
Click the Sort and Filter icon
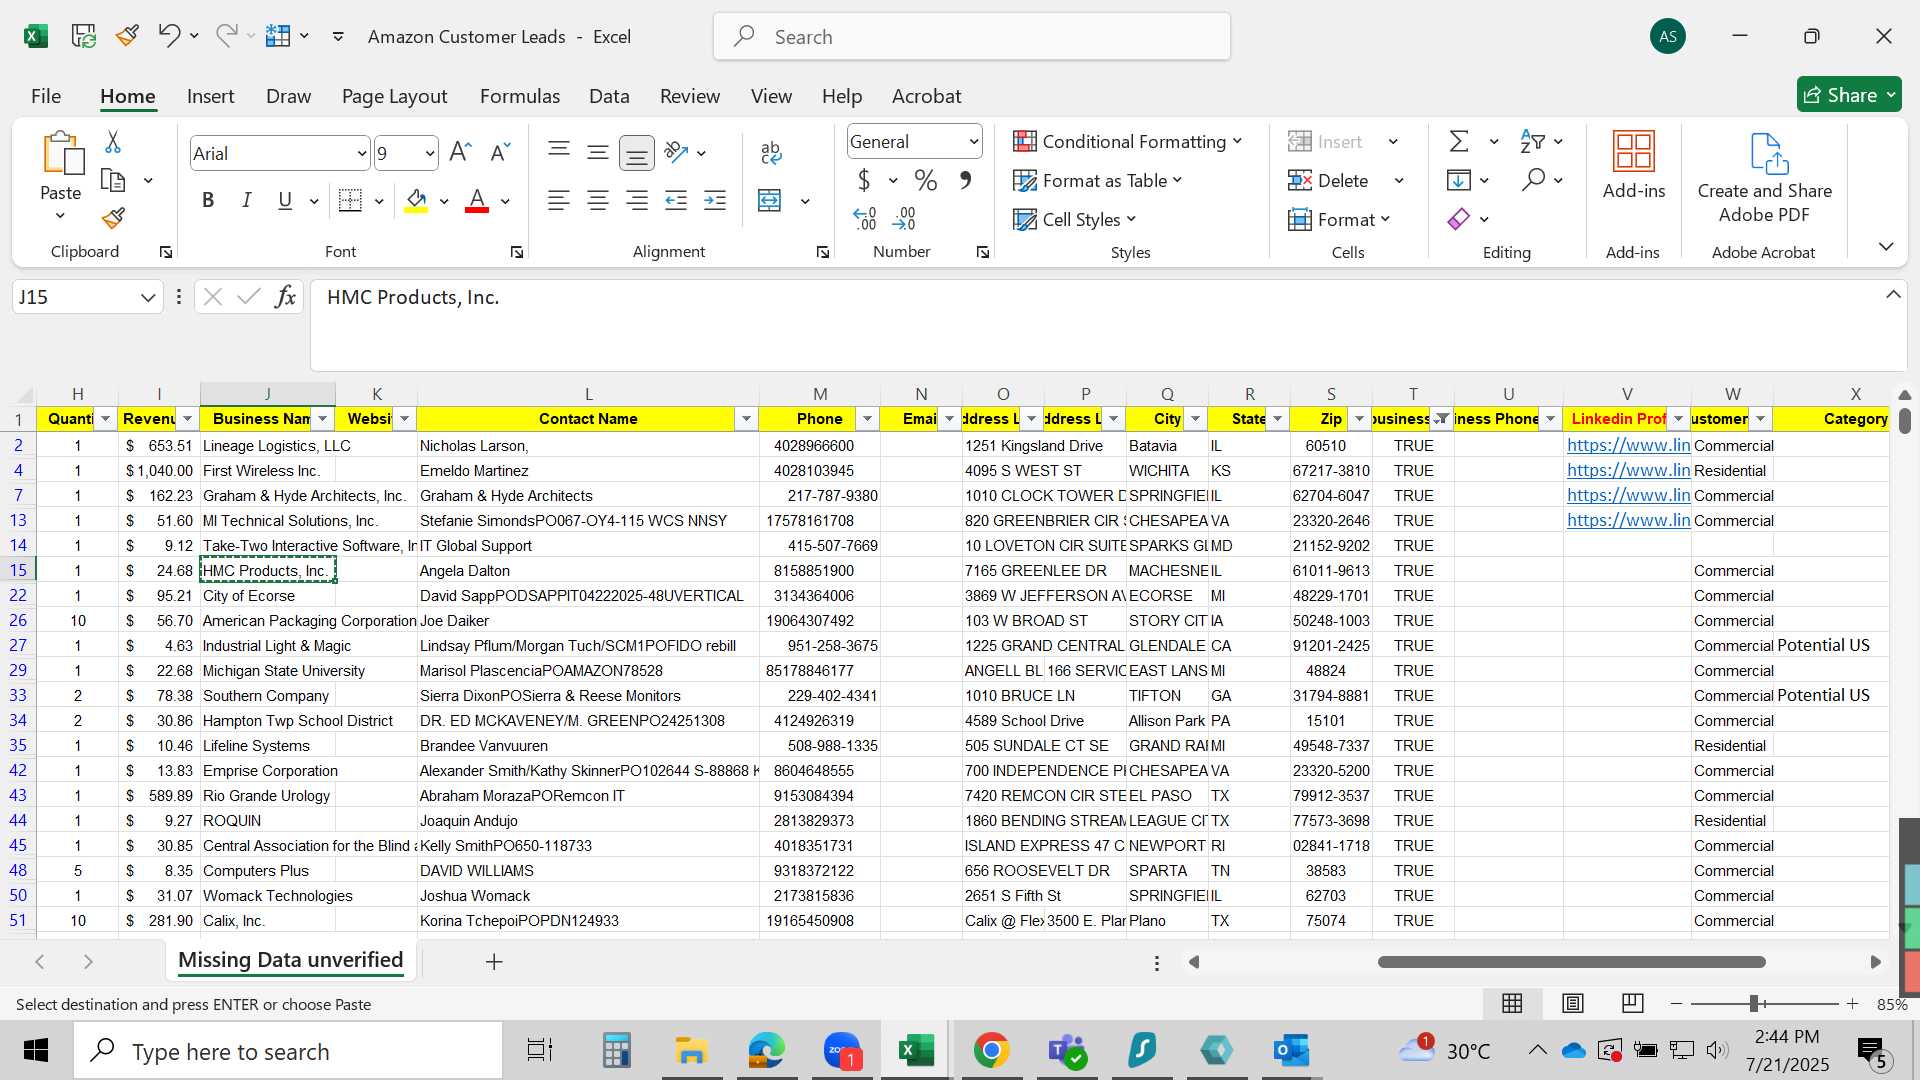(1532, 141)
